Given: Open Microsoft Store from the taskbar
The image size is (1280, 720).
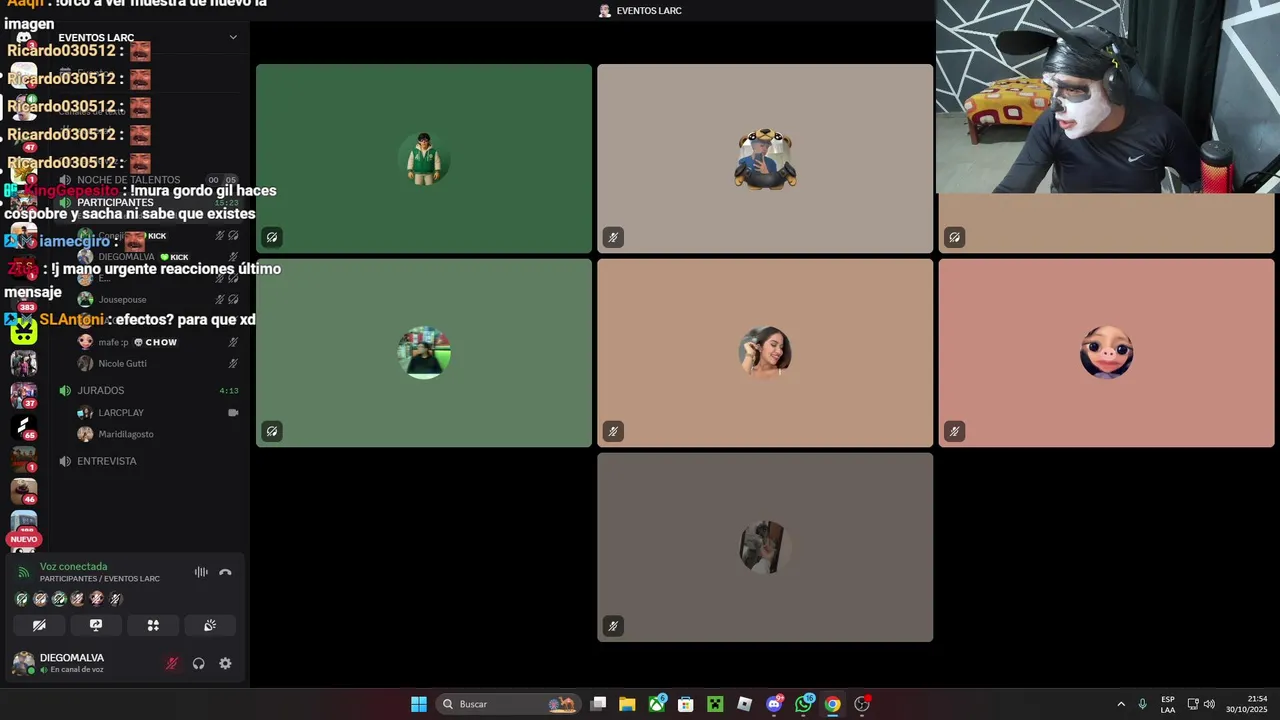Looking at the screenshot, I should pyautogui.click(x=686, y=704).
